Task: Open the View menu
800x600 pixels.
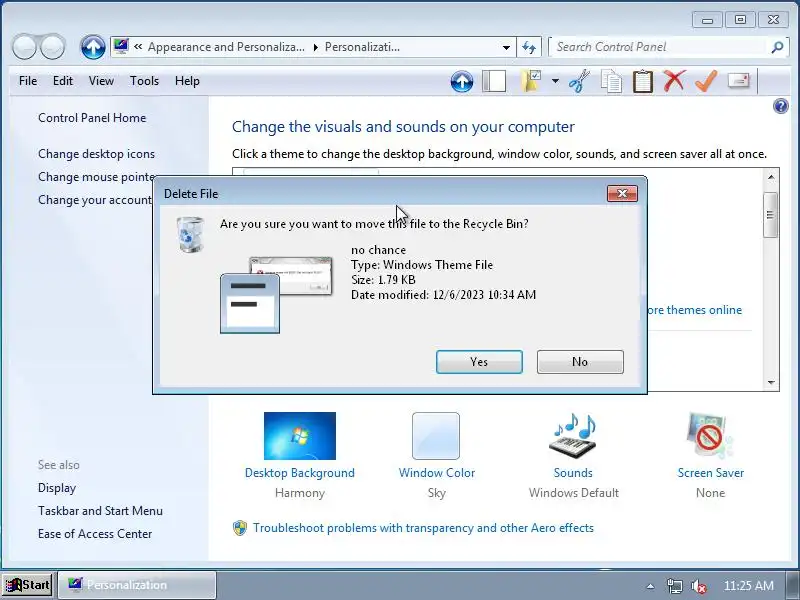Action: click(101, 81)
